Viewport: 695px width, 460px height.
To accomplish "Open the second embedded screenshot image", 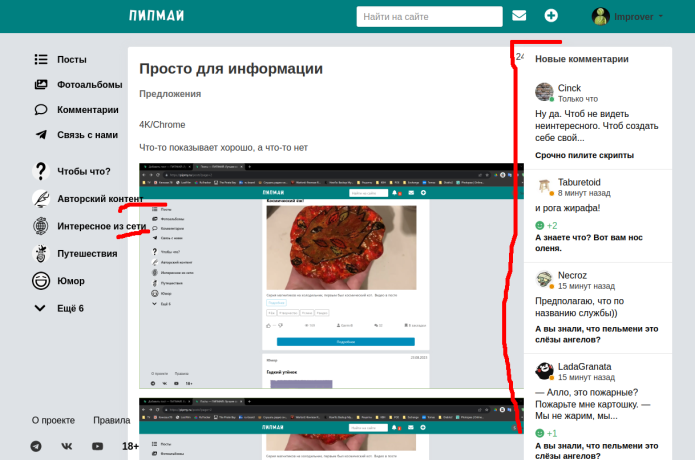I will click(331, 429).
